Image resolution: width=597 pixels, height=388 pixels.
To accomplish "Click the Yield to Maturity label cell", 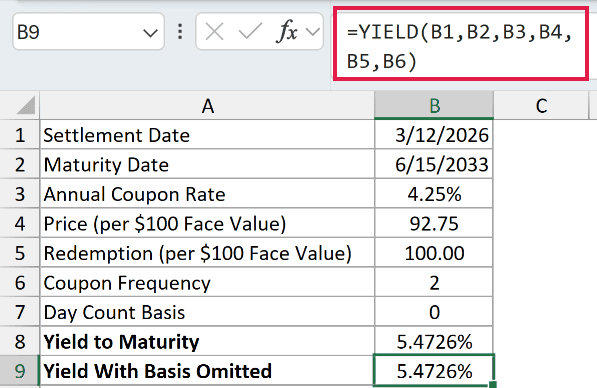I will click(x=207, y=342).
